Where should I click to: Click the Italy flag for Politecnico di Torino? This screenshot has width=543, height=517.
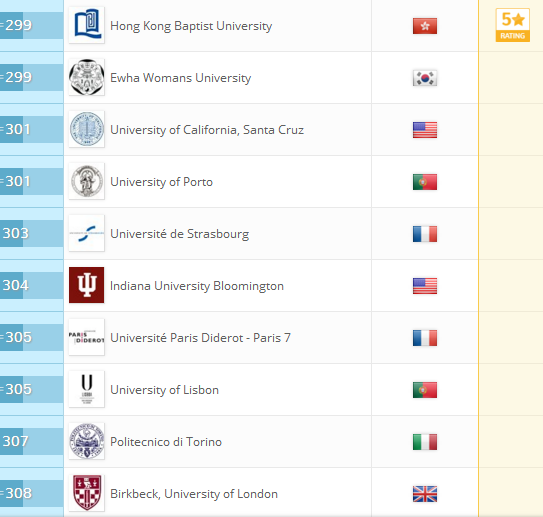click(x=425, y=442)
